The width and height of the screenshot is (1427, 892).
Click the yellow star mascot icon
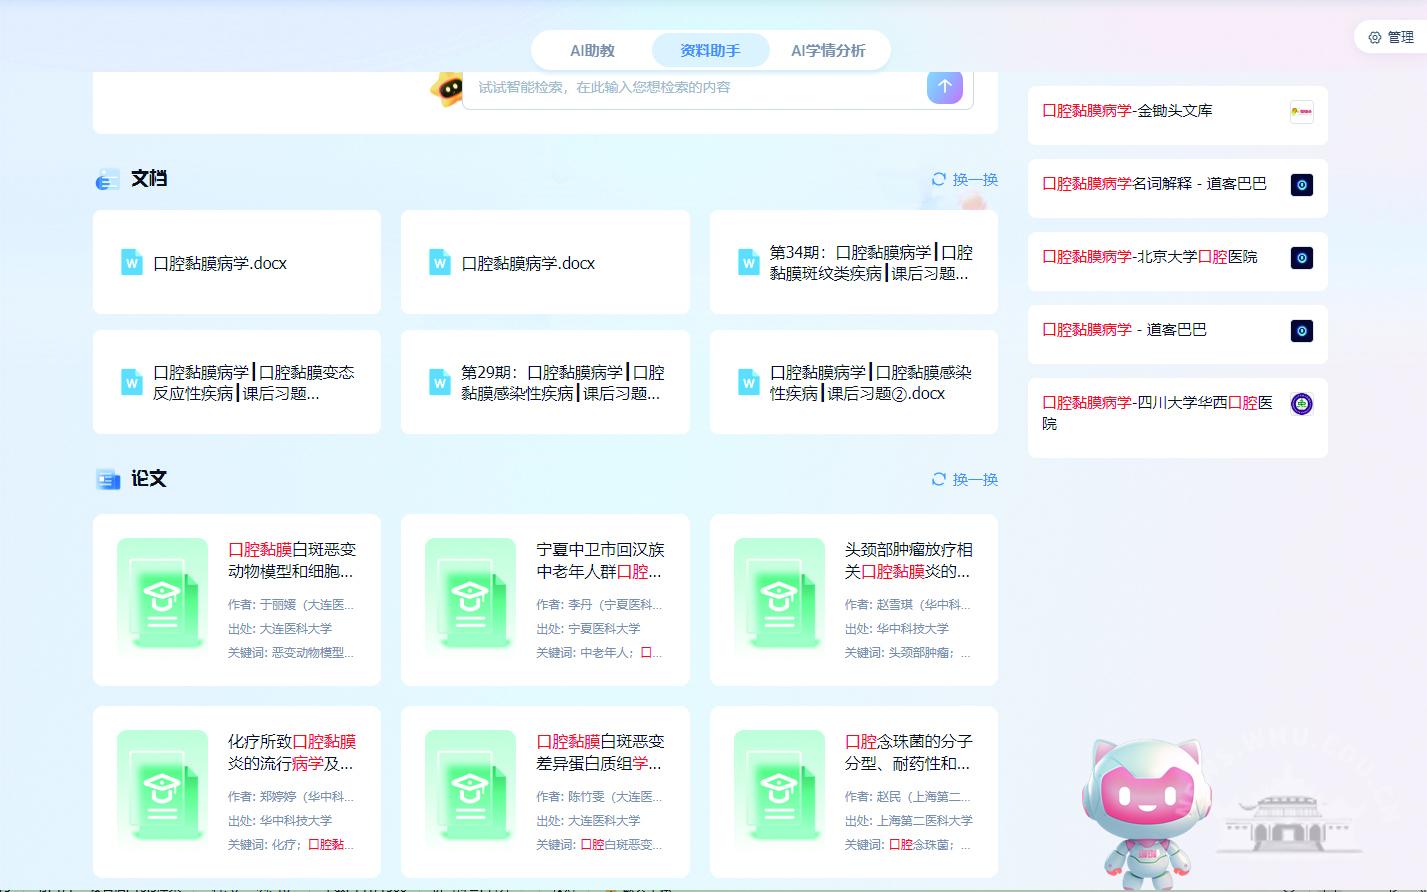446,88
